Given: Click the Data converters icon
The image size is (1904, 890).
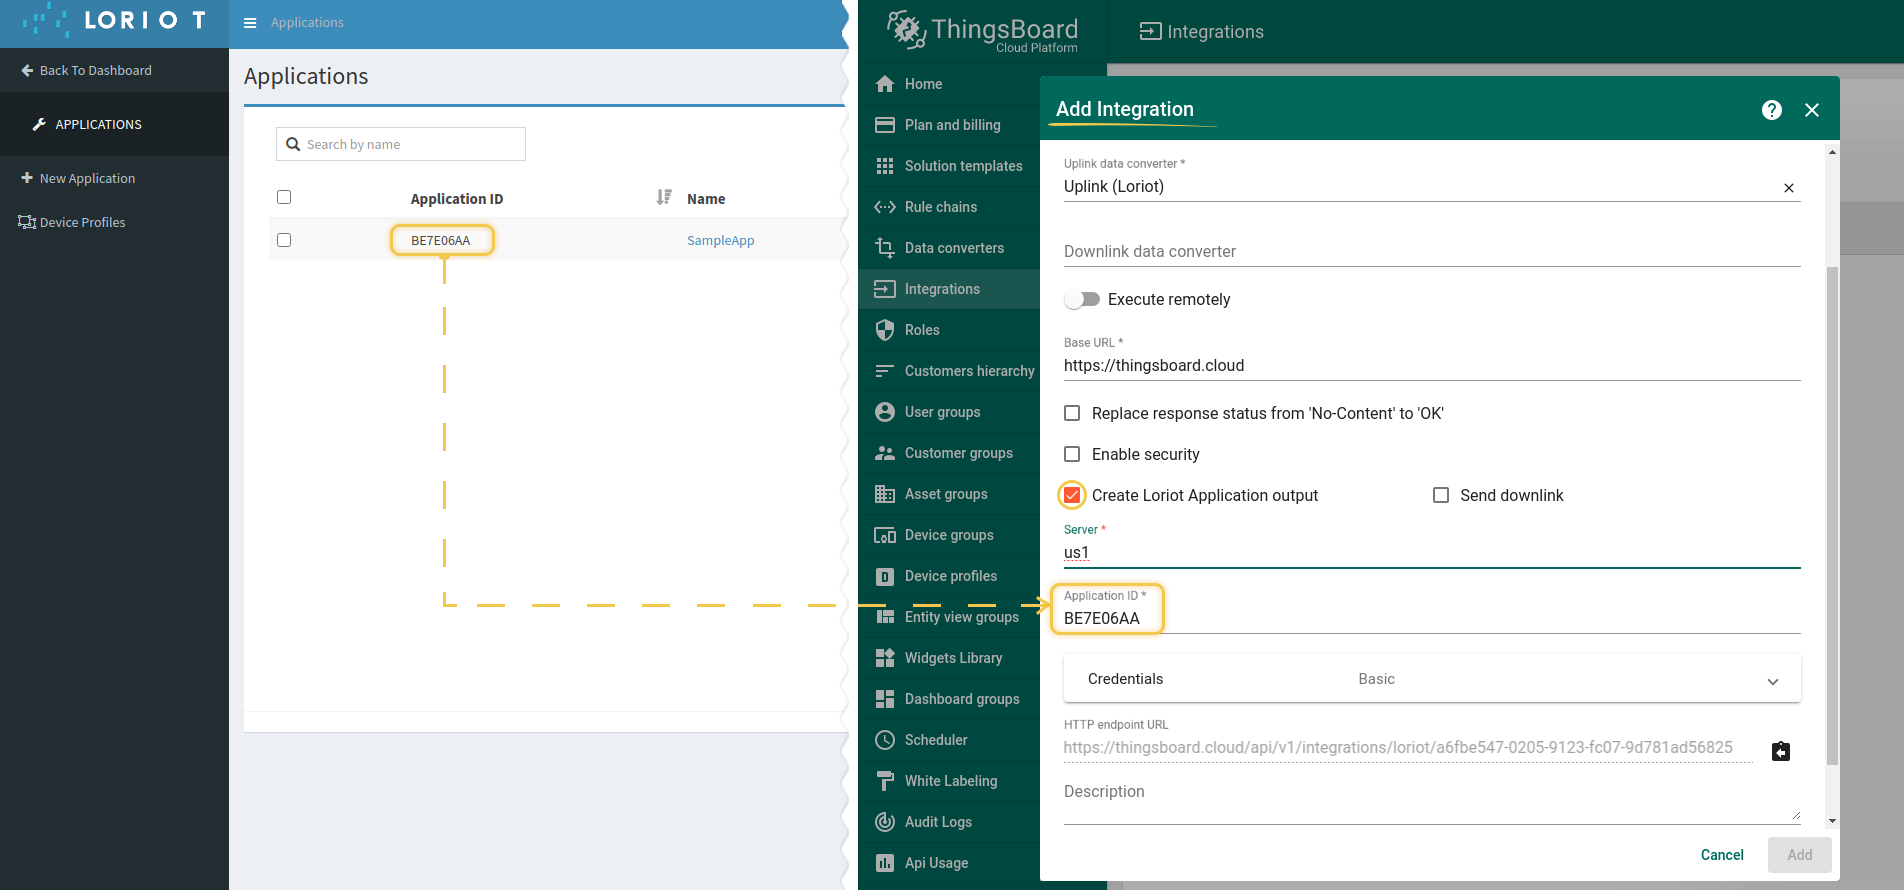Looking at the screenshot, I should click(885, 248).
